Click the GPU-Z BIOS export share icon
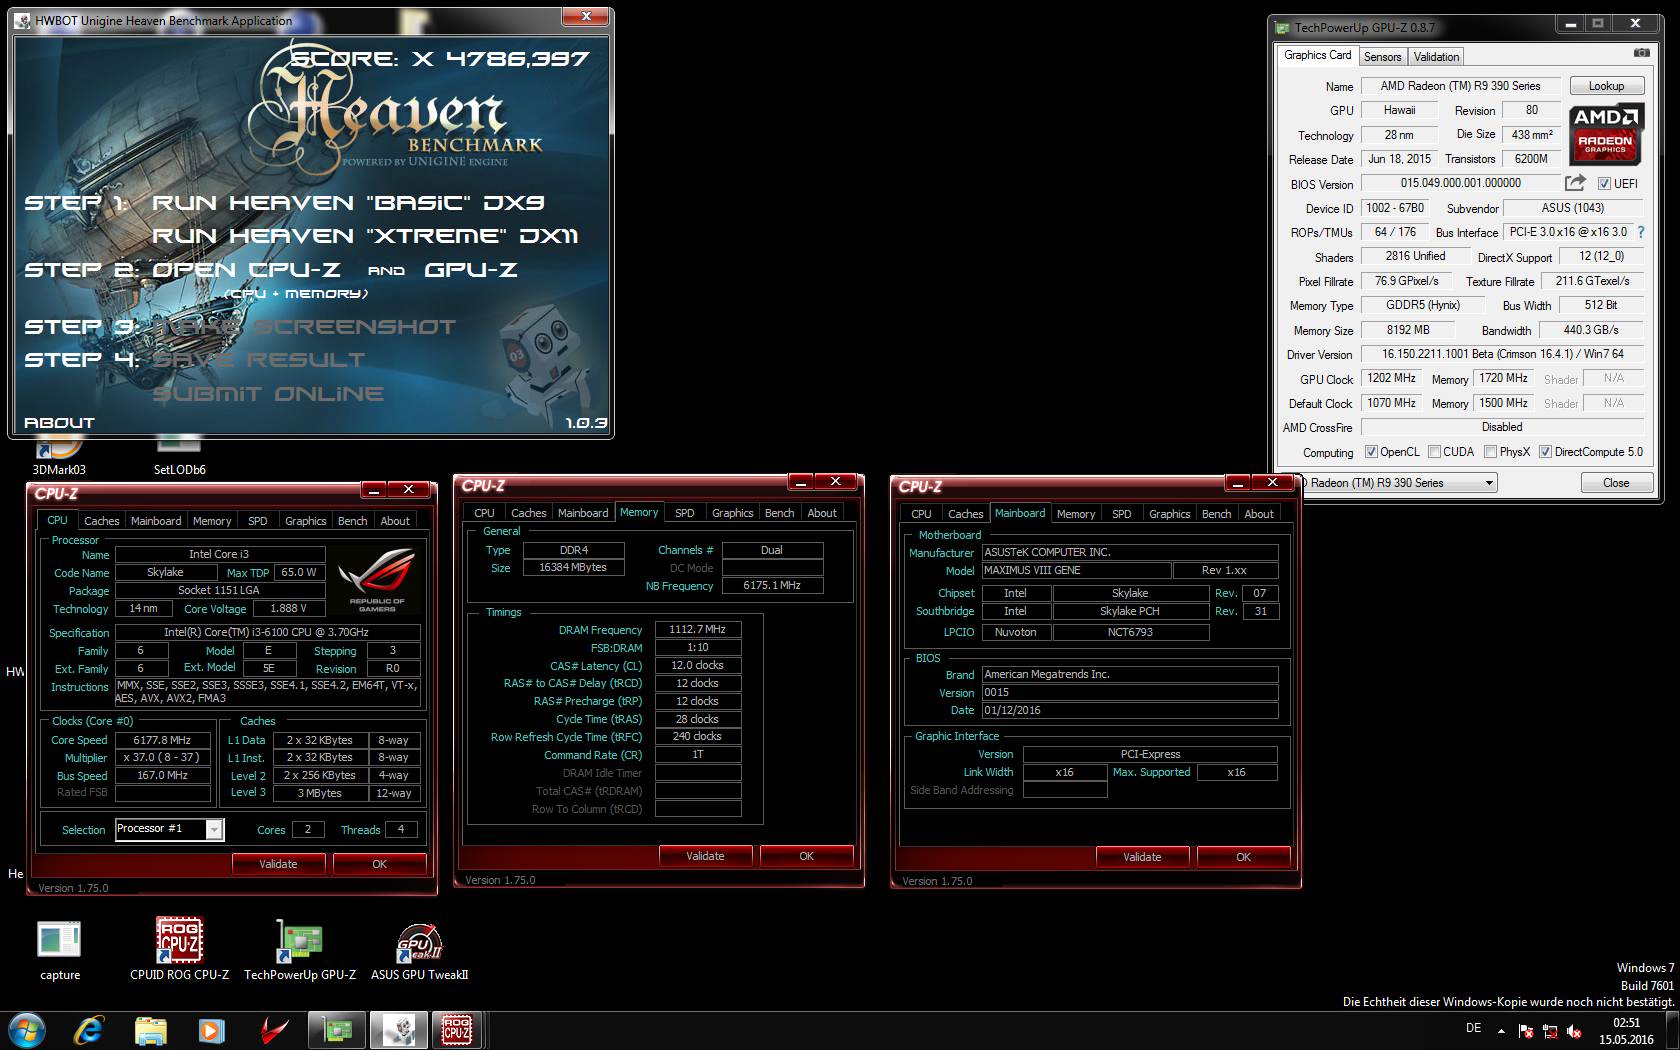This screenshot has width=1680, height=1050. tap(1575, 183)
